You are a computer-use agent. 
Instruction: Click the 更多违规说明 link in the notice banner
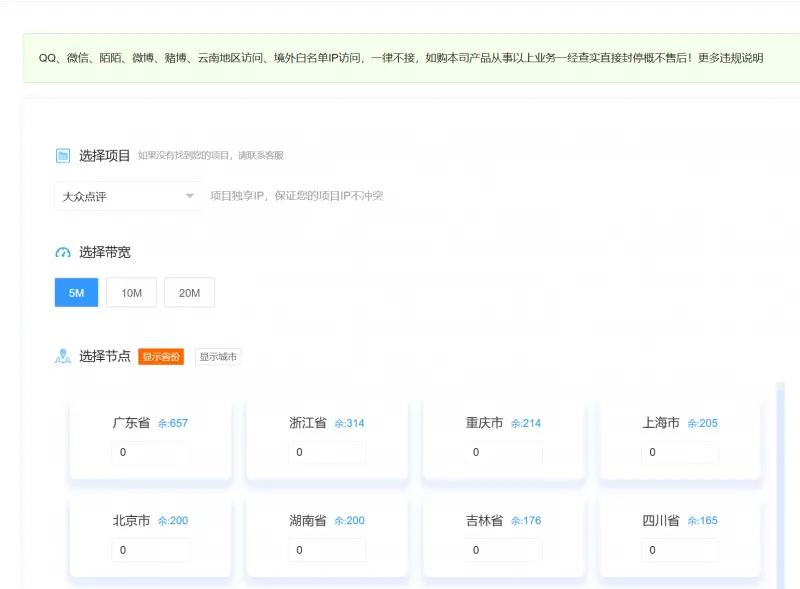731,58
